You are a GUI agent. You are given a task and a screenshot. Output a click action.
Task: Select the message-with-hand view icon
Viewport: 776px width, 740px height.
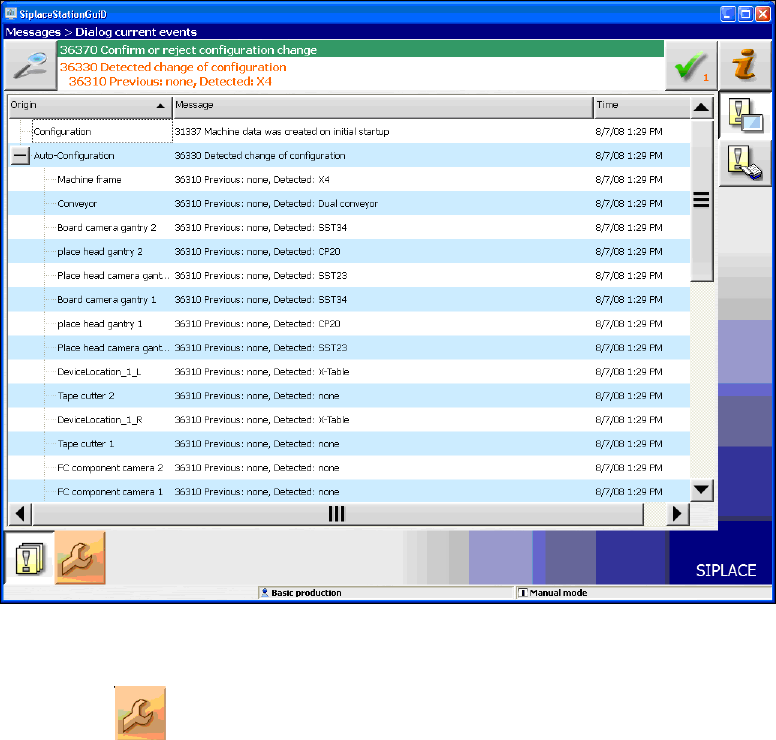[x=745, y=163]
